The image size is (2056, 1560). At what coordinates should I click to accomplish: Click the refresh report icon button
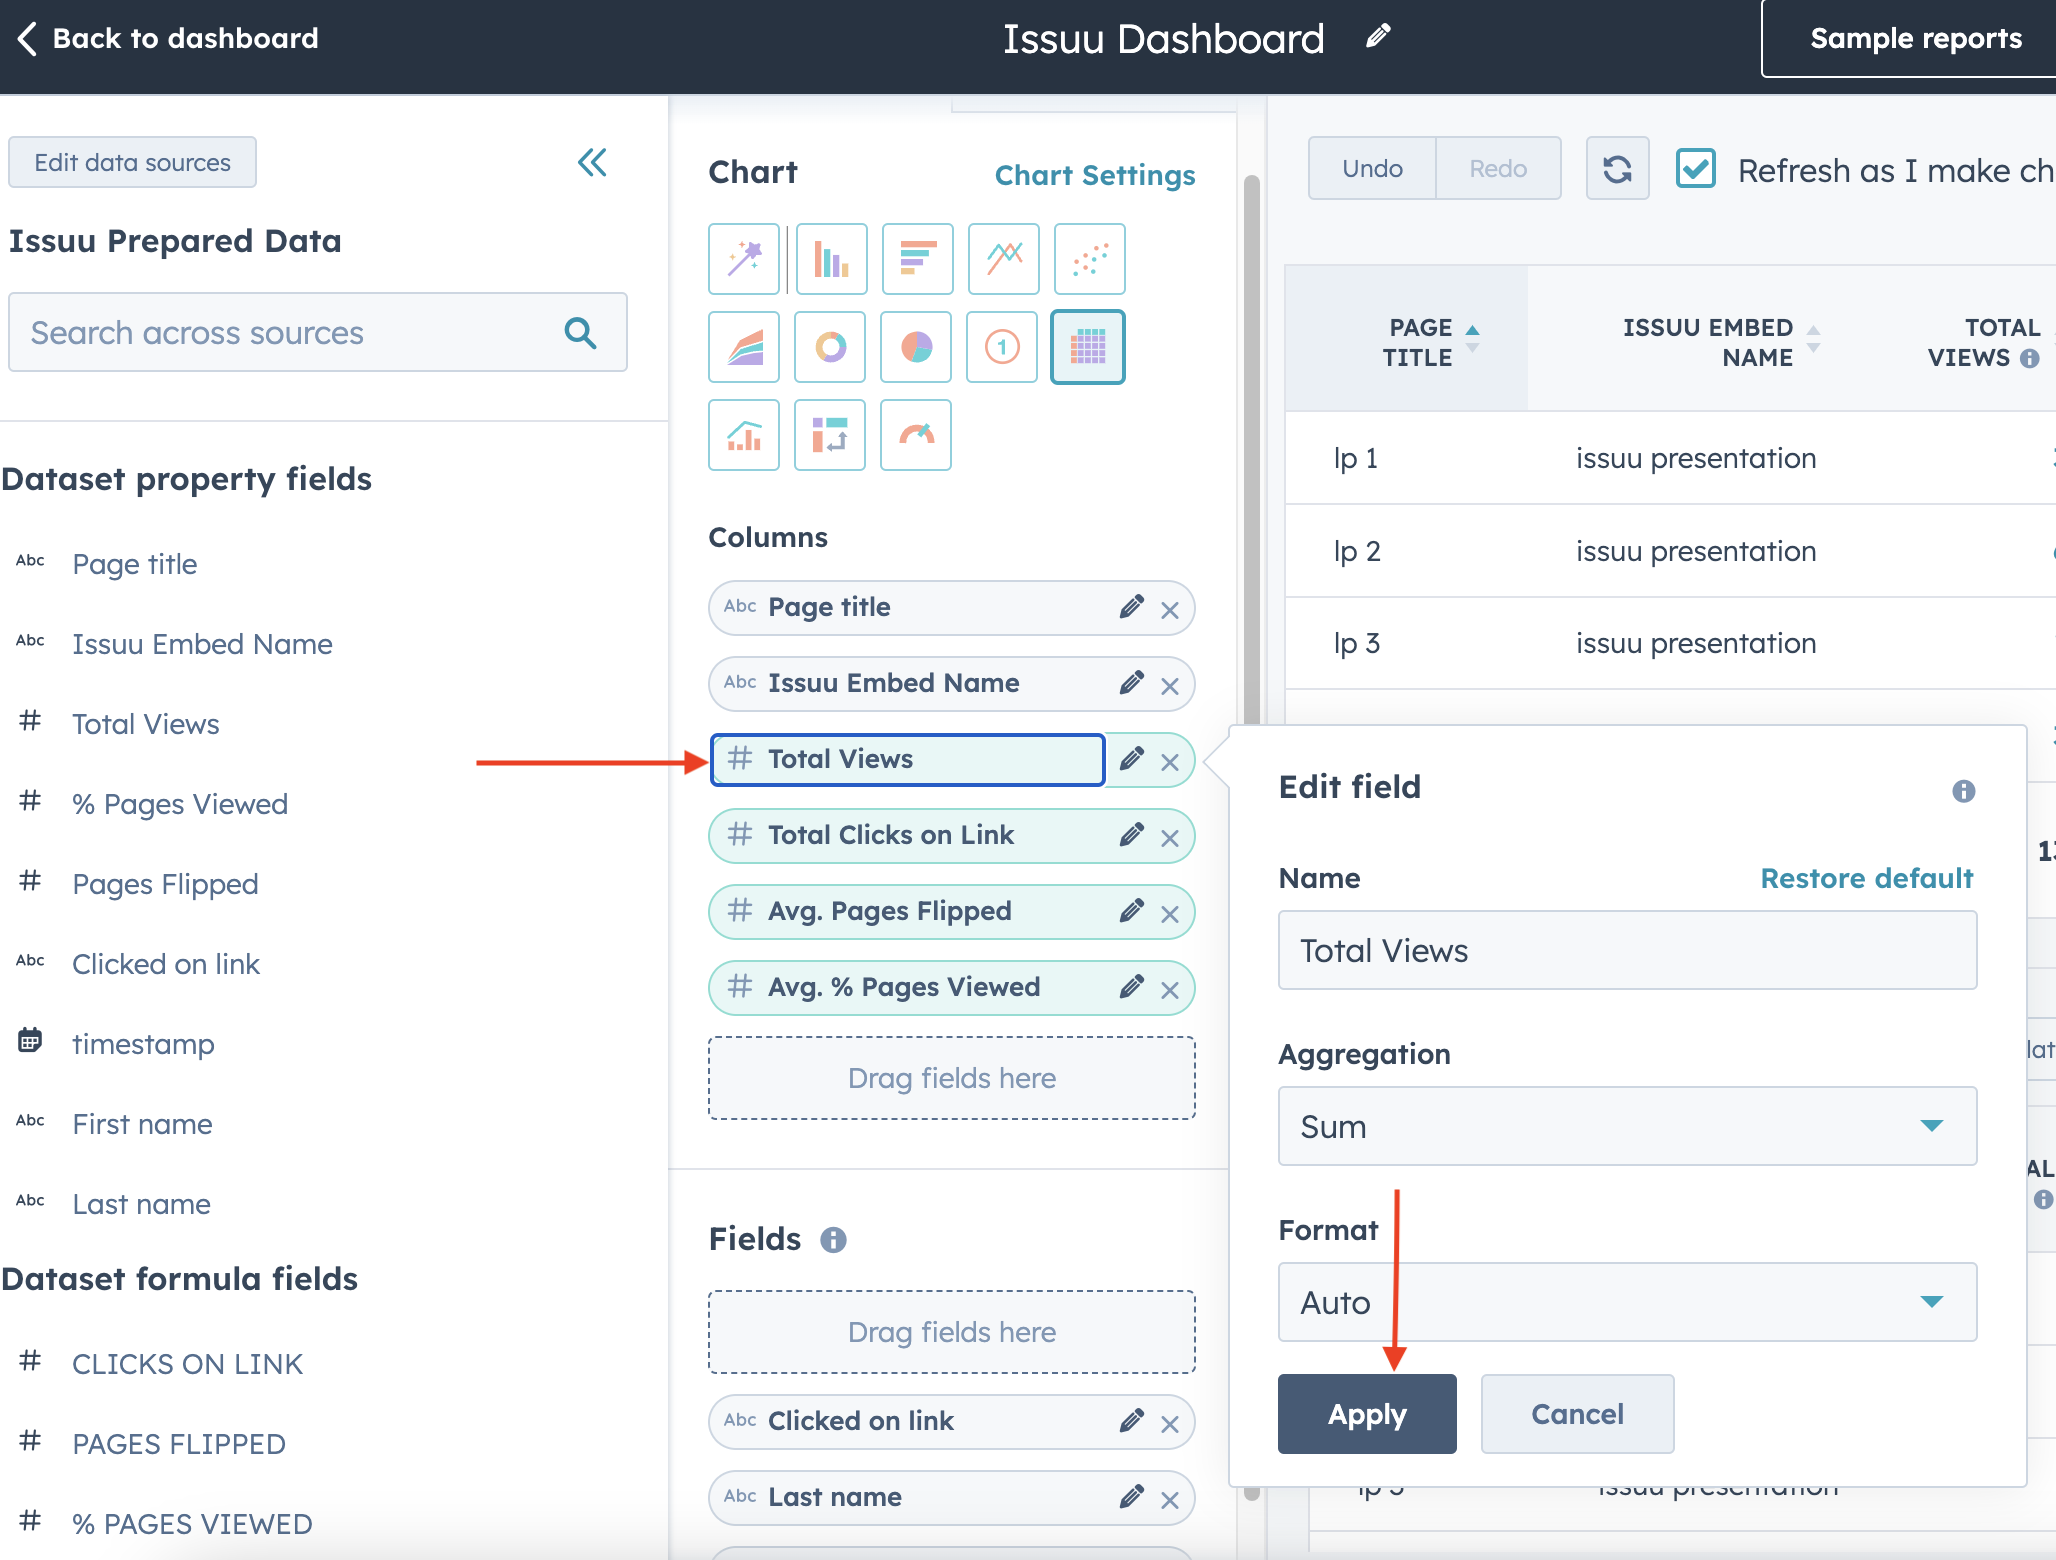tap(1617, 169)
